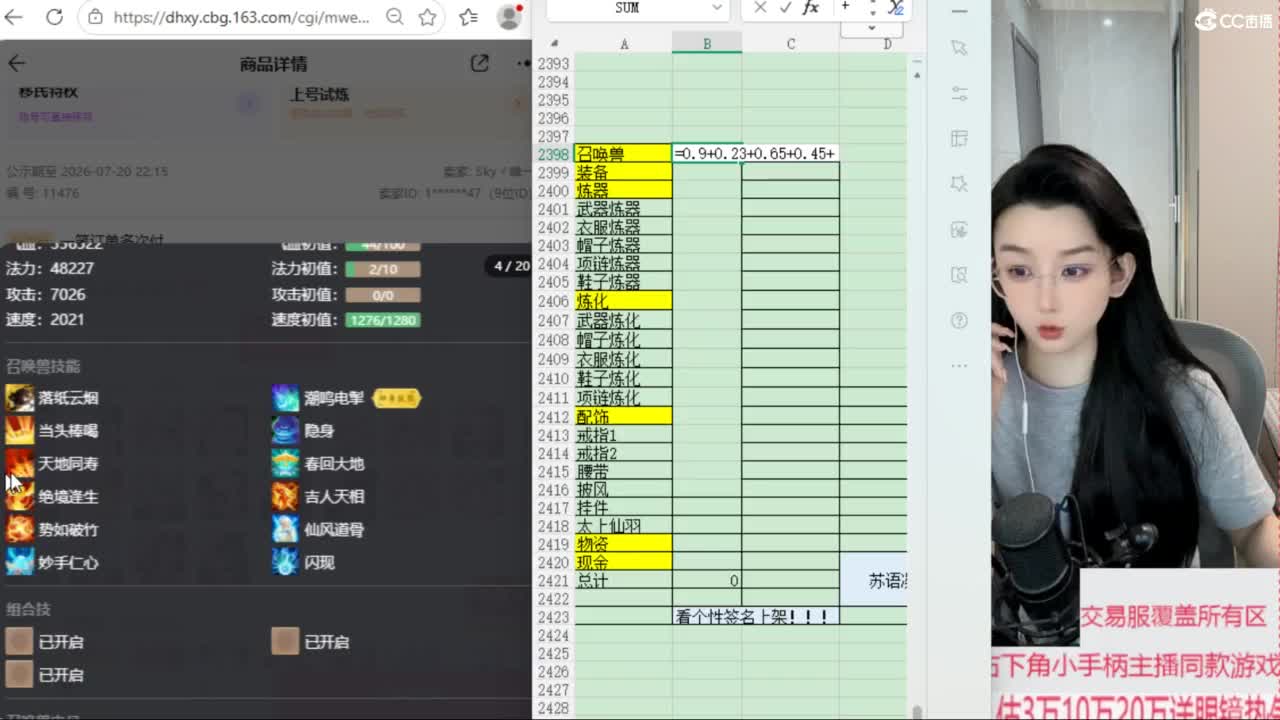Click the 吉人天相 skill icon
This screenshot has height=720, width=1280.
[286, 497]
